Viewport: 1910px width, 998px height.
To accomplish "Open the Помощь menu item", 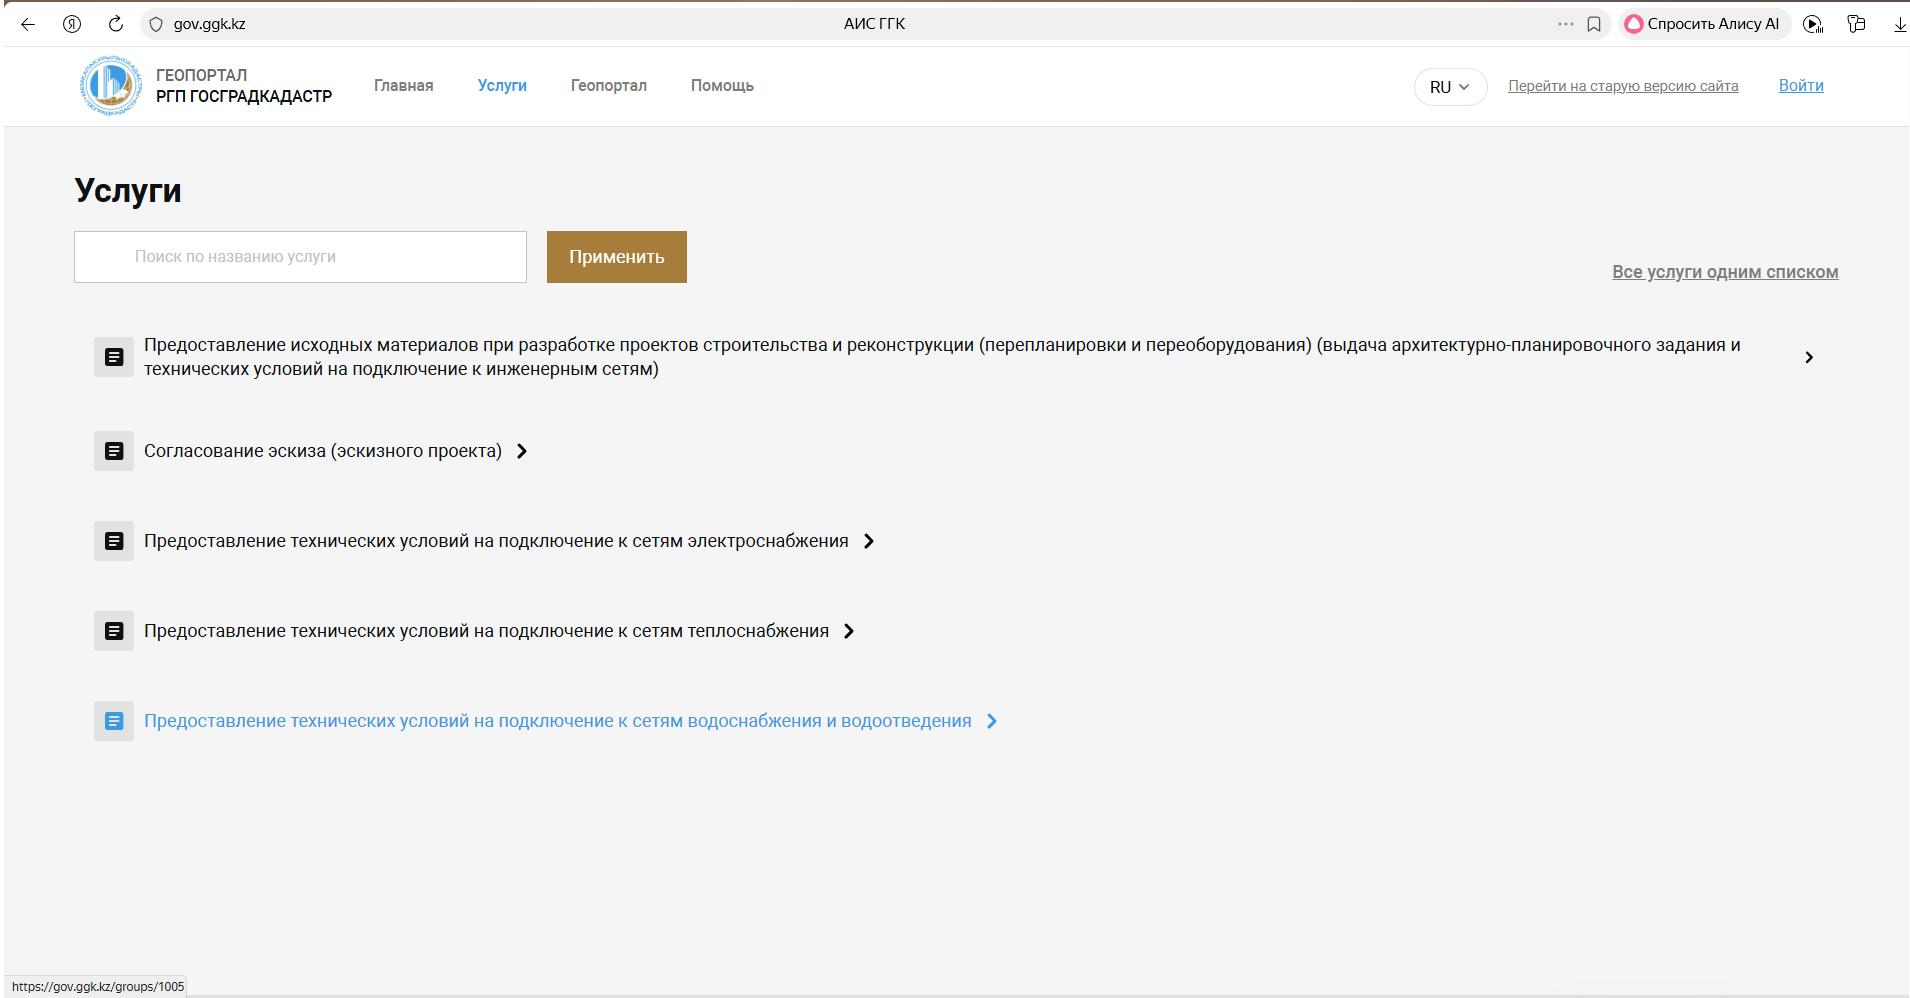I will pos(722,86).
